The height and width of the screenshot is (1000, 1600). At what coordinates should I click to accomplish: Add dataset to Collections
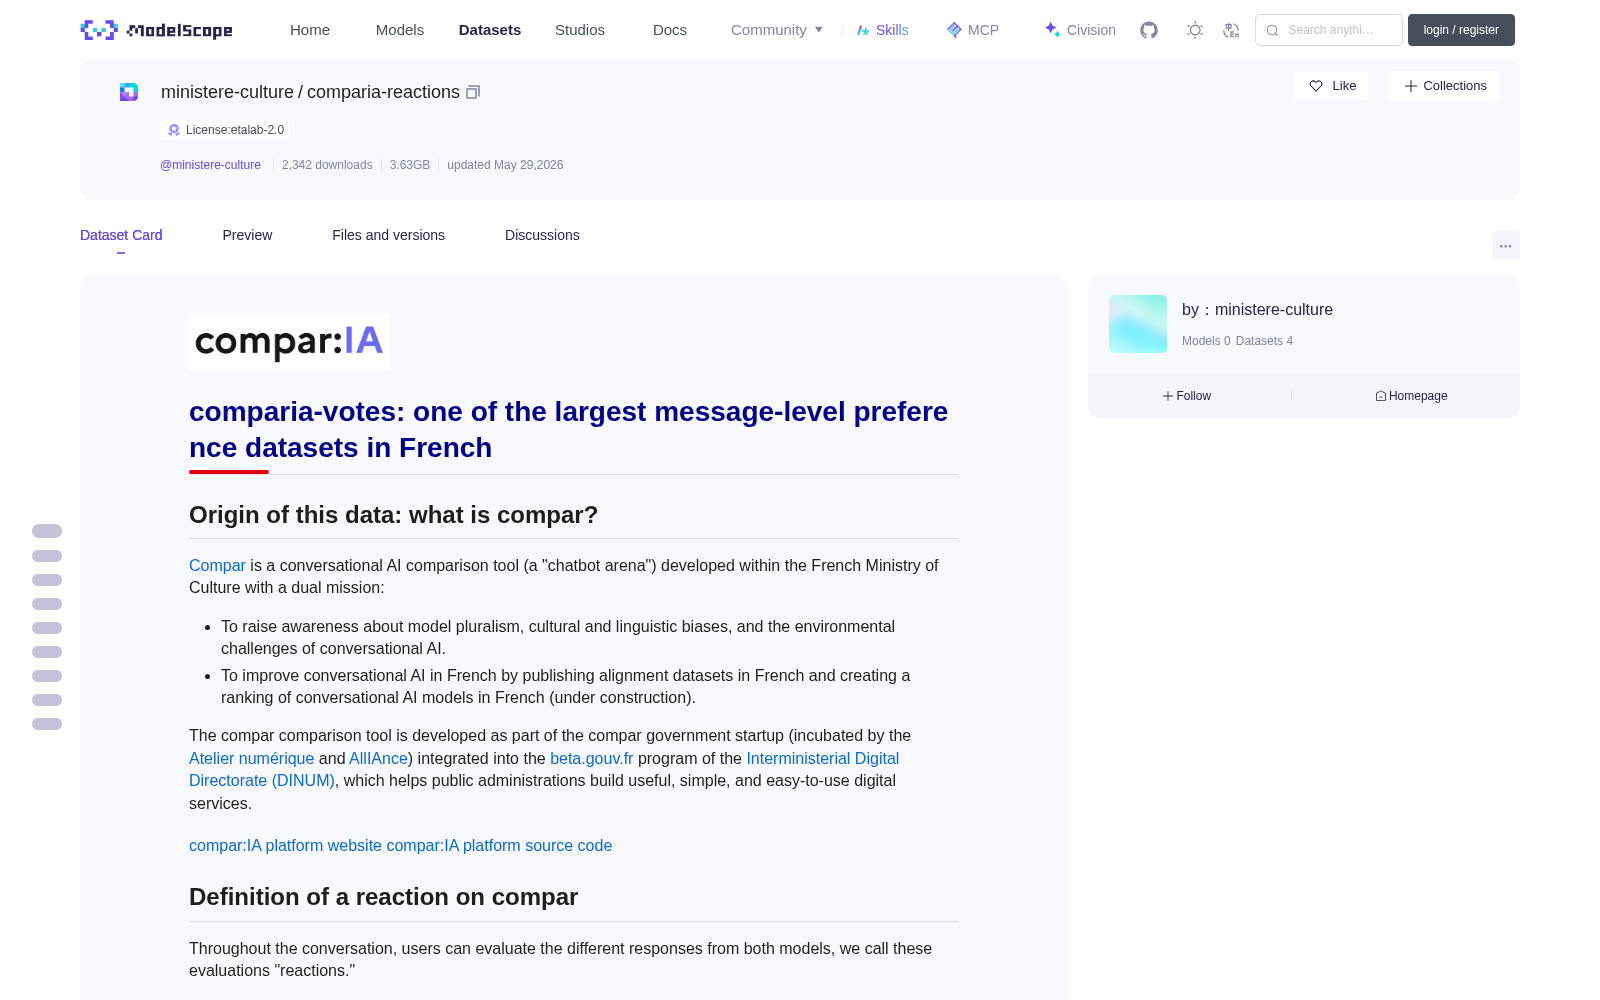click(x=1444, y=86)
